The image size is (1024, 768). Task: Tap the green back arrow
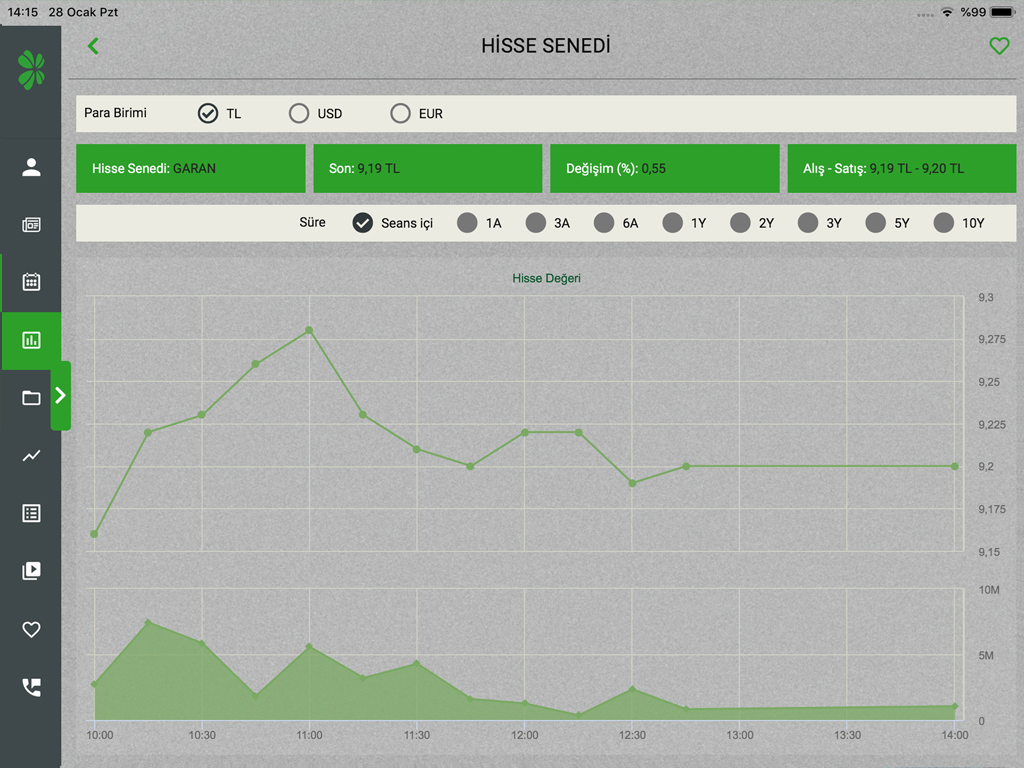(x=93, y=46)
